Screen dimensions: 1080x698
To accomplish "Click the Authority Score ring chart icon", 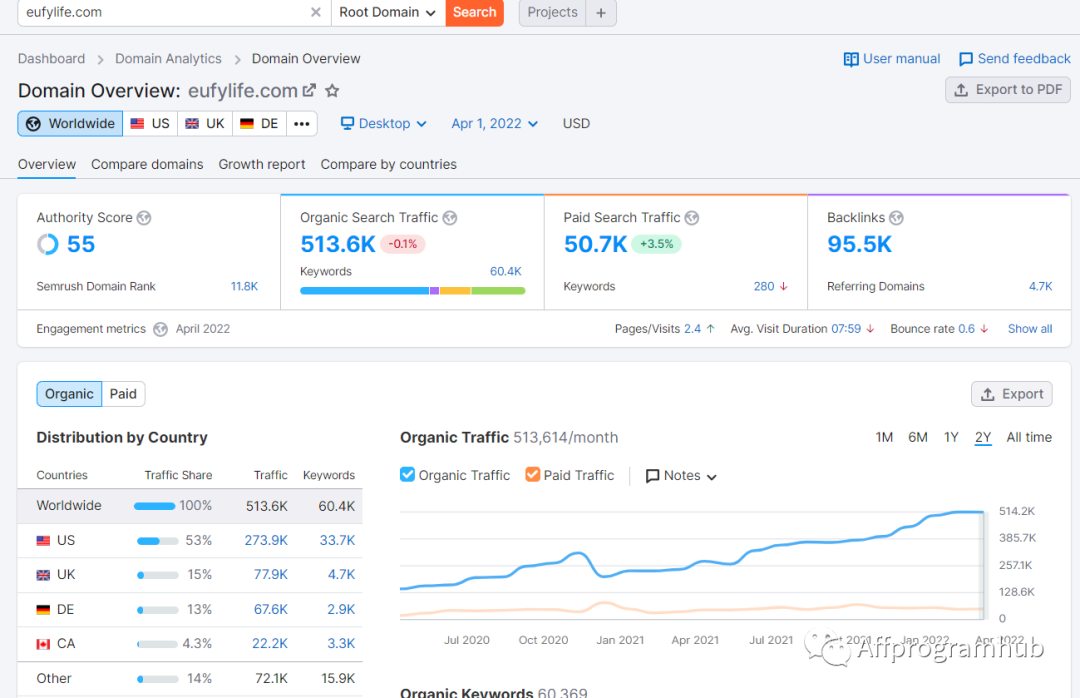I will 48,244.
